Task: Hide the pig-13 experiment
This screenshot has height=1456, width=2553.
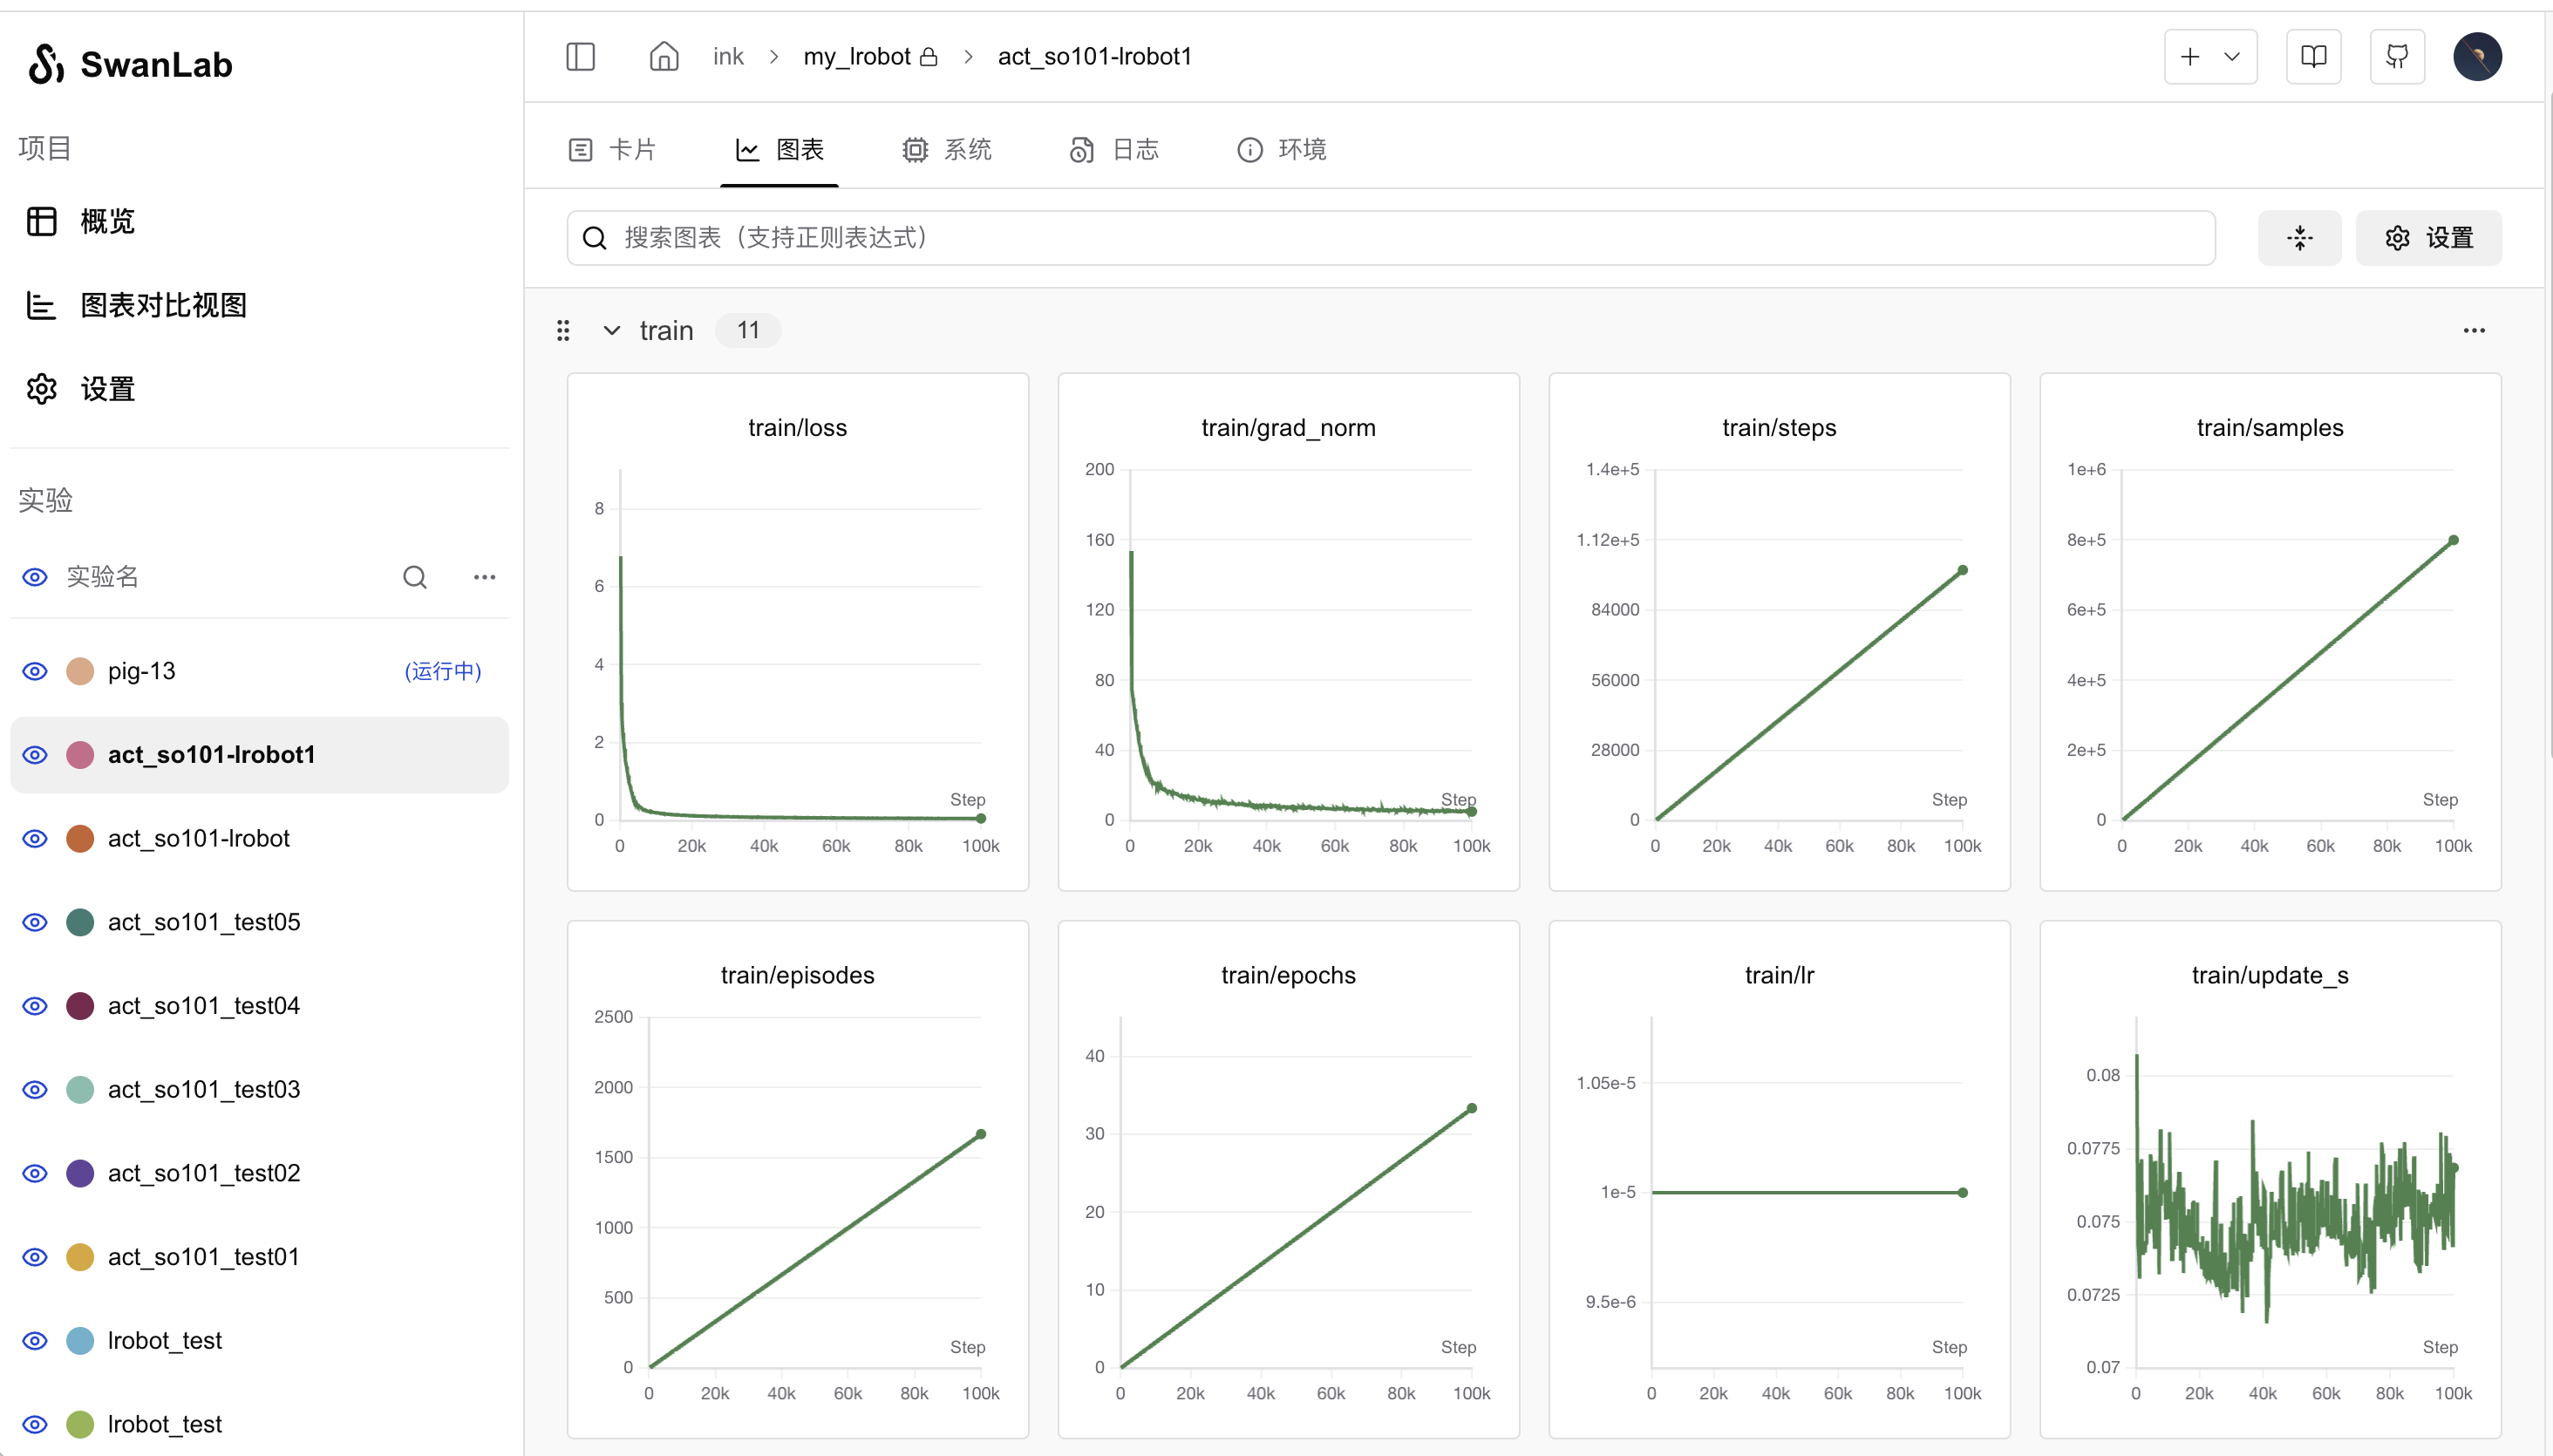Action: (x=35, y=671)
